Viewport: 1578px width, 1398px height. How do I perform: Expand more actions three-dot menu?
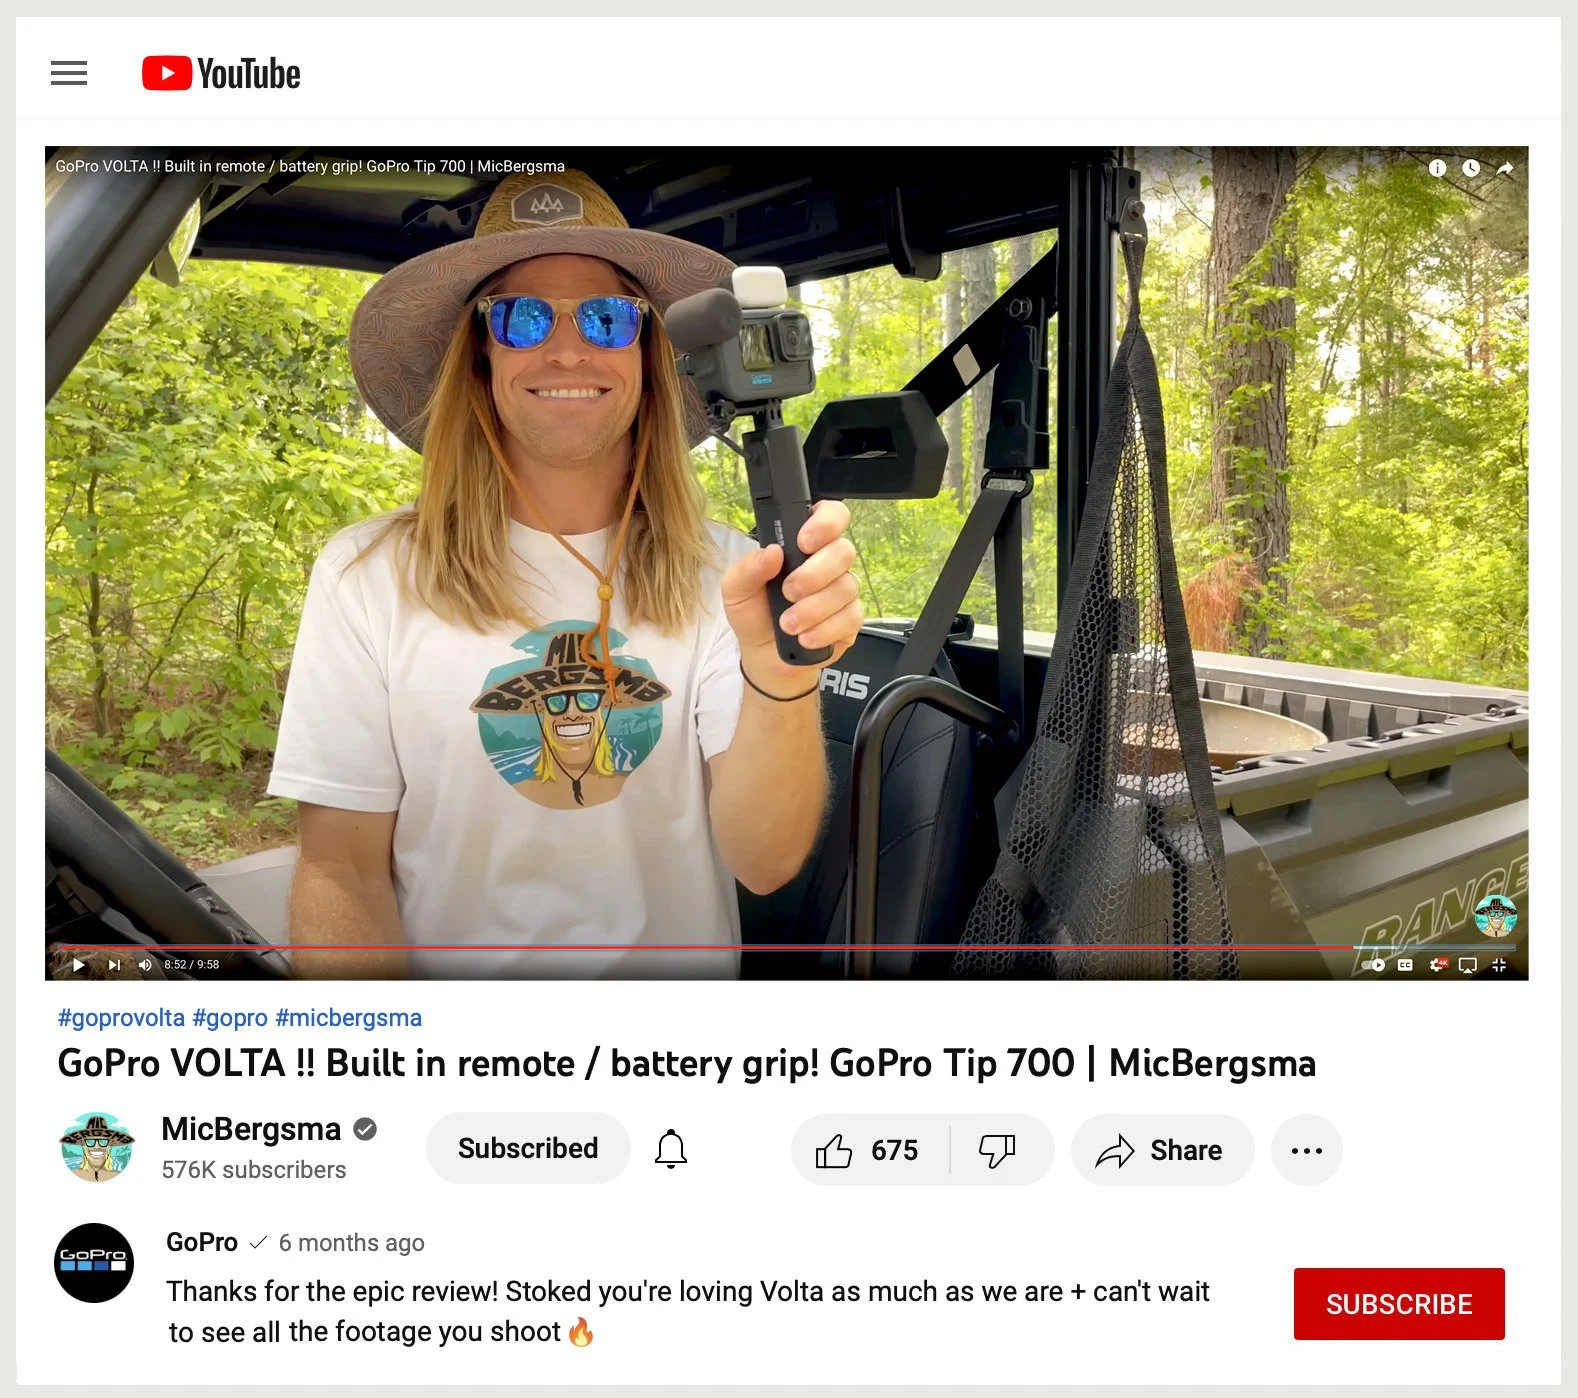pos(1306,1150)
